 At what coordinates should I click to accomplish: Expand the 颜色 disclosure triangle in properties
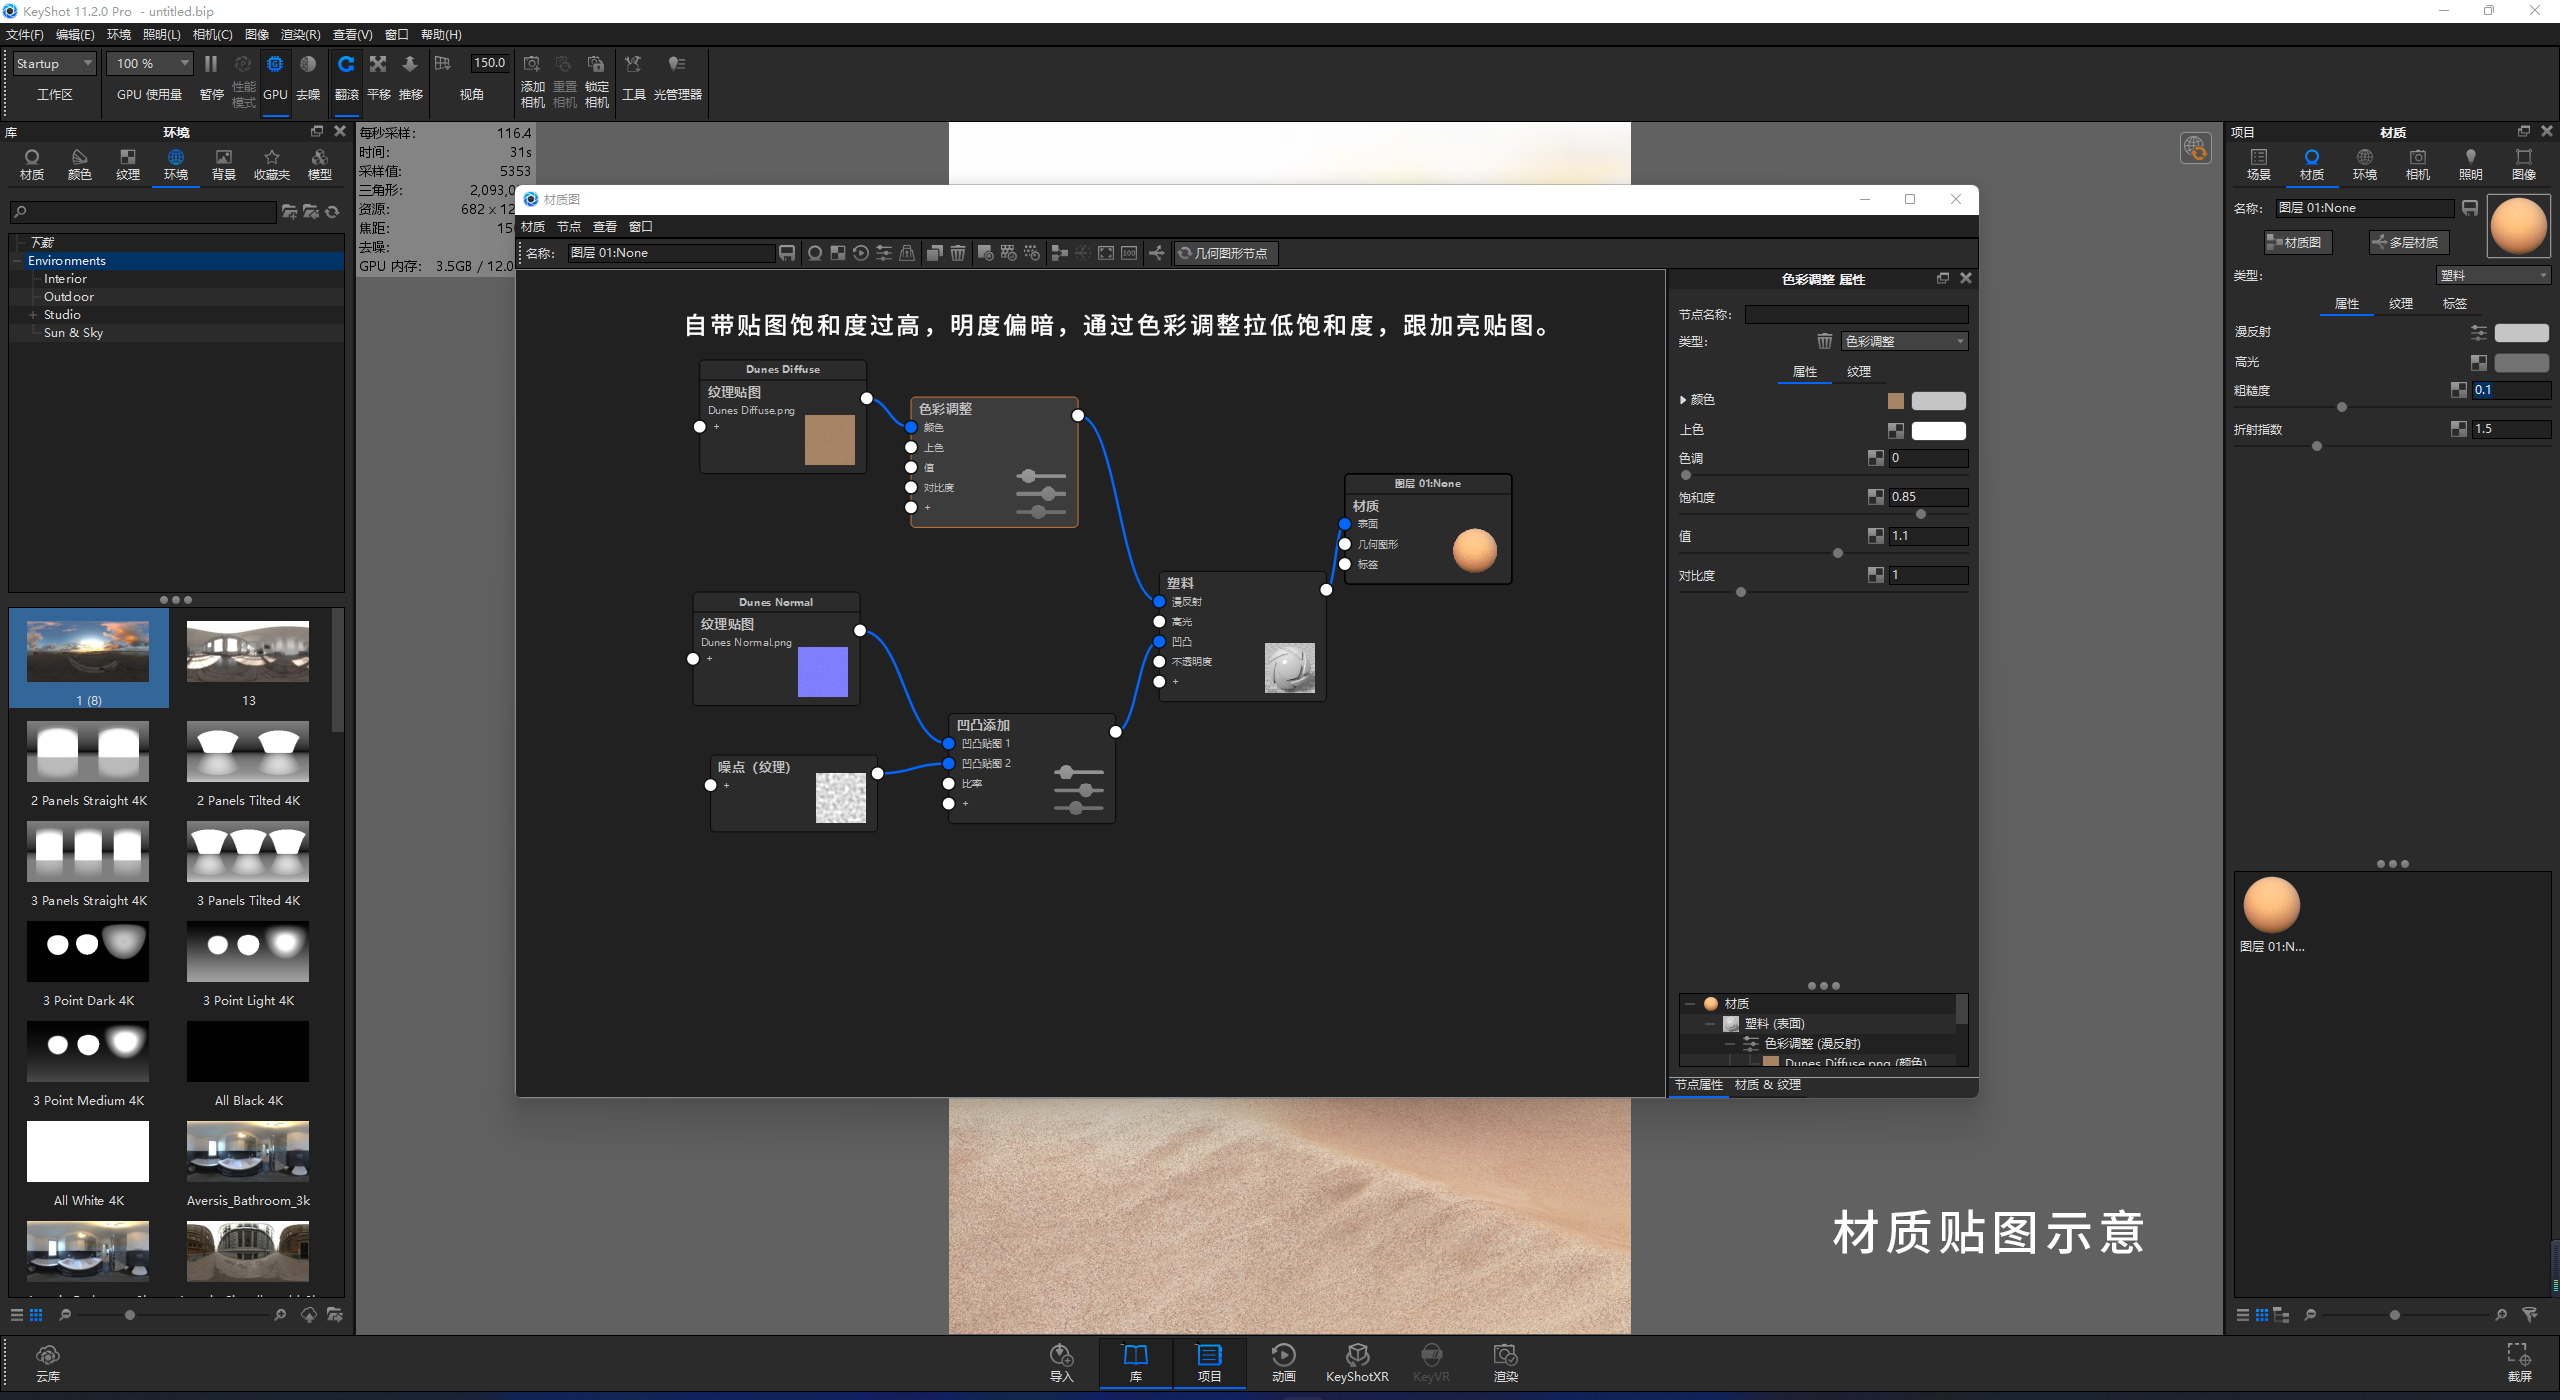pos(1683,400)
